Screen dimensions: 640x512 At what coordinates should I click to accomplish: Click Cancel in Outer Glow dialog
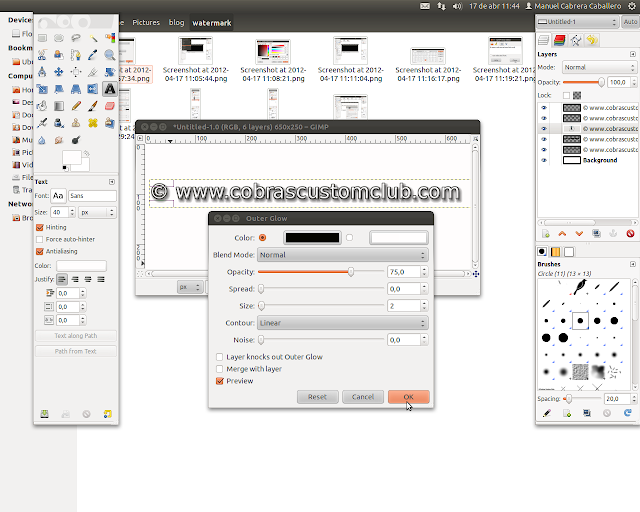click(363, 396)
